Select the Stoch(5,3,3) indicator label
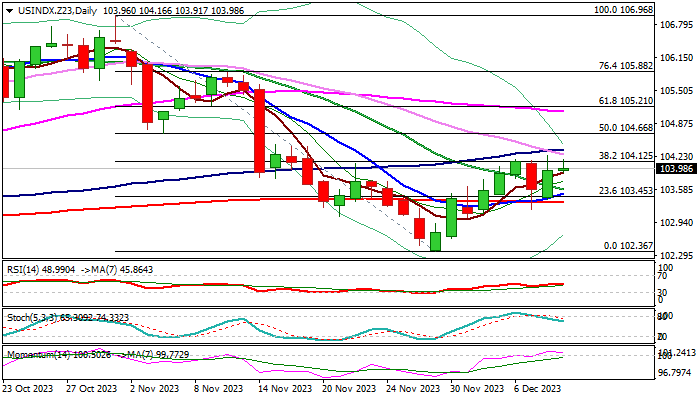This screenshot has height=400, width=700. [x=28, y=316]
